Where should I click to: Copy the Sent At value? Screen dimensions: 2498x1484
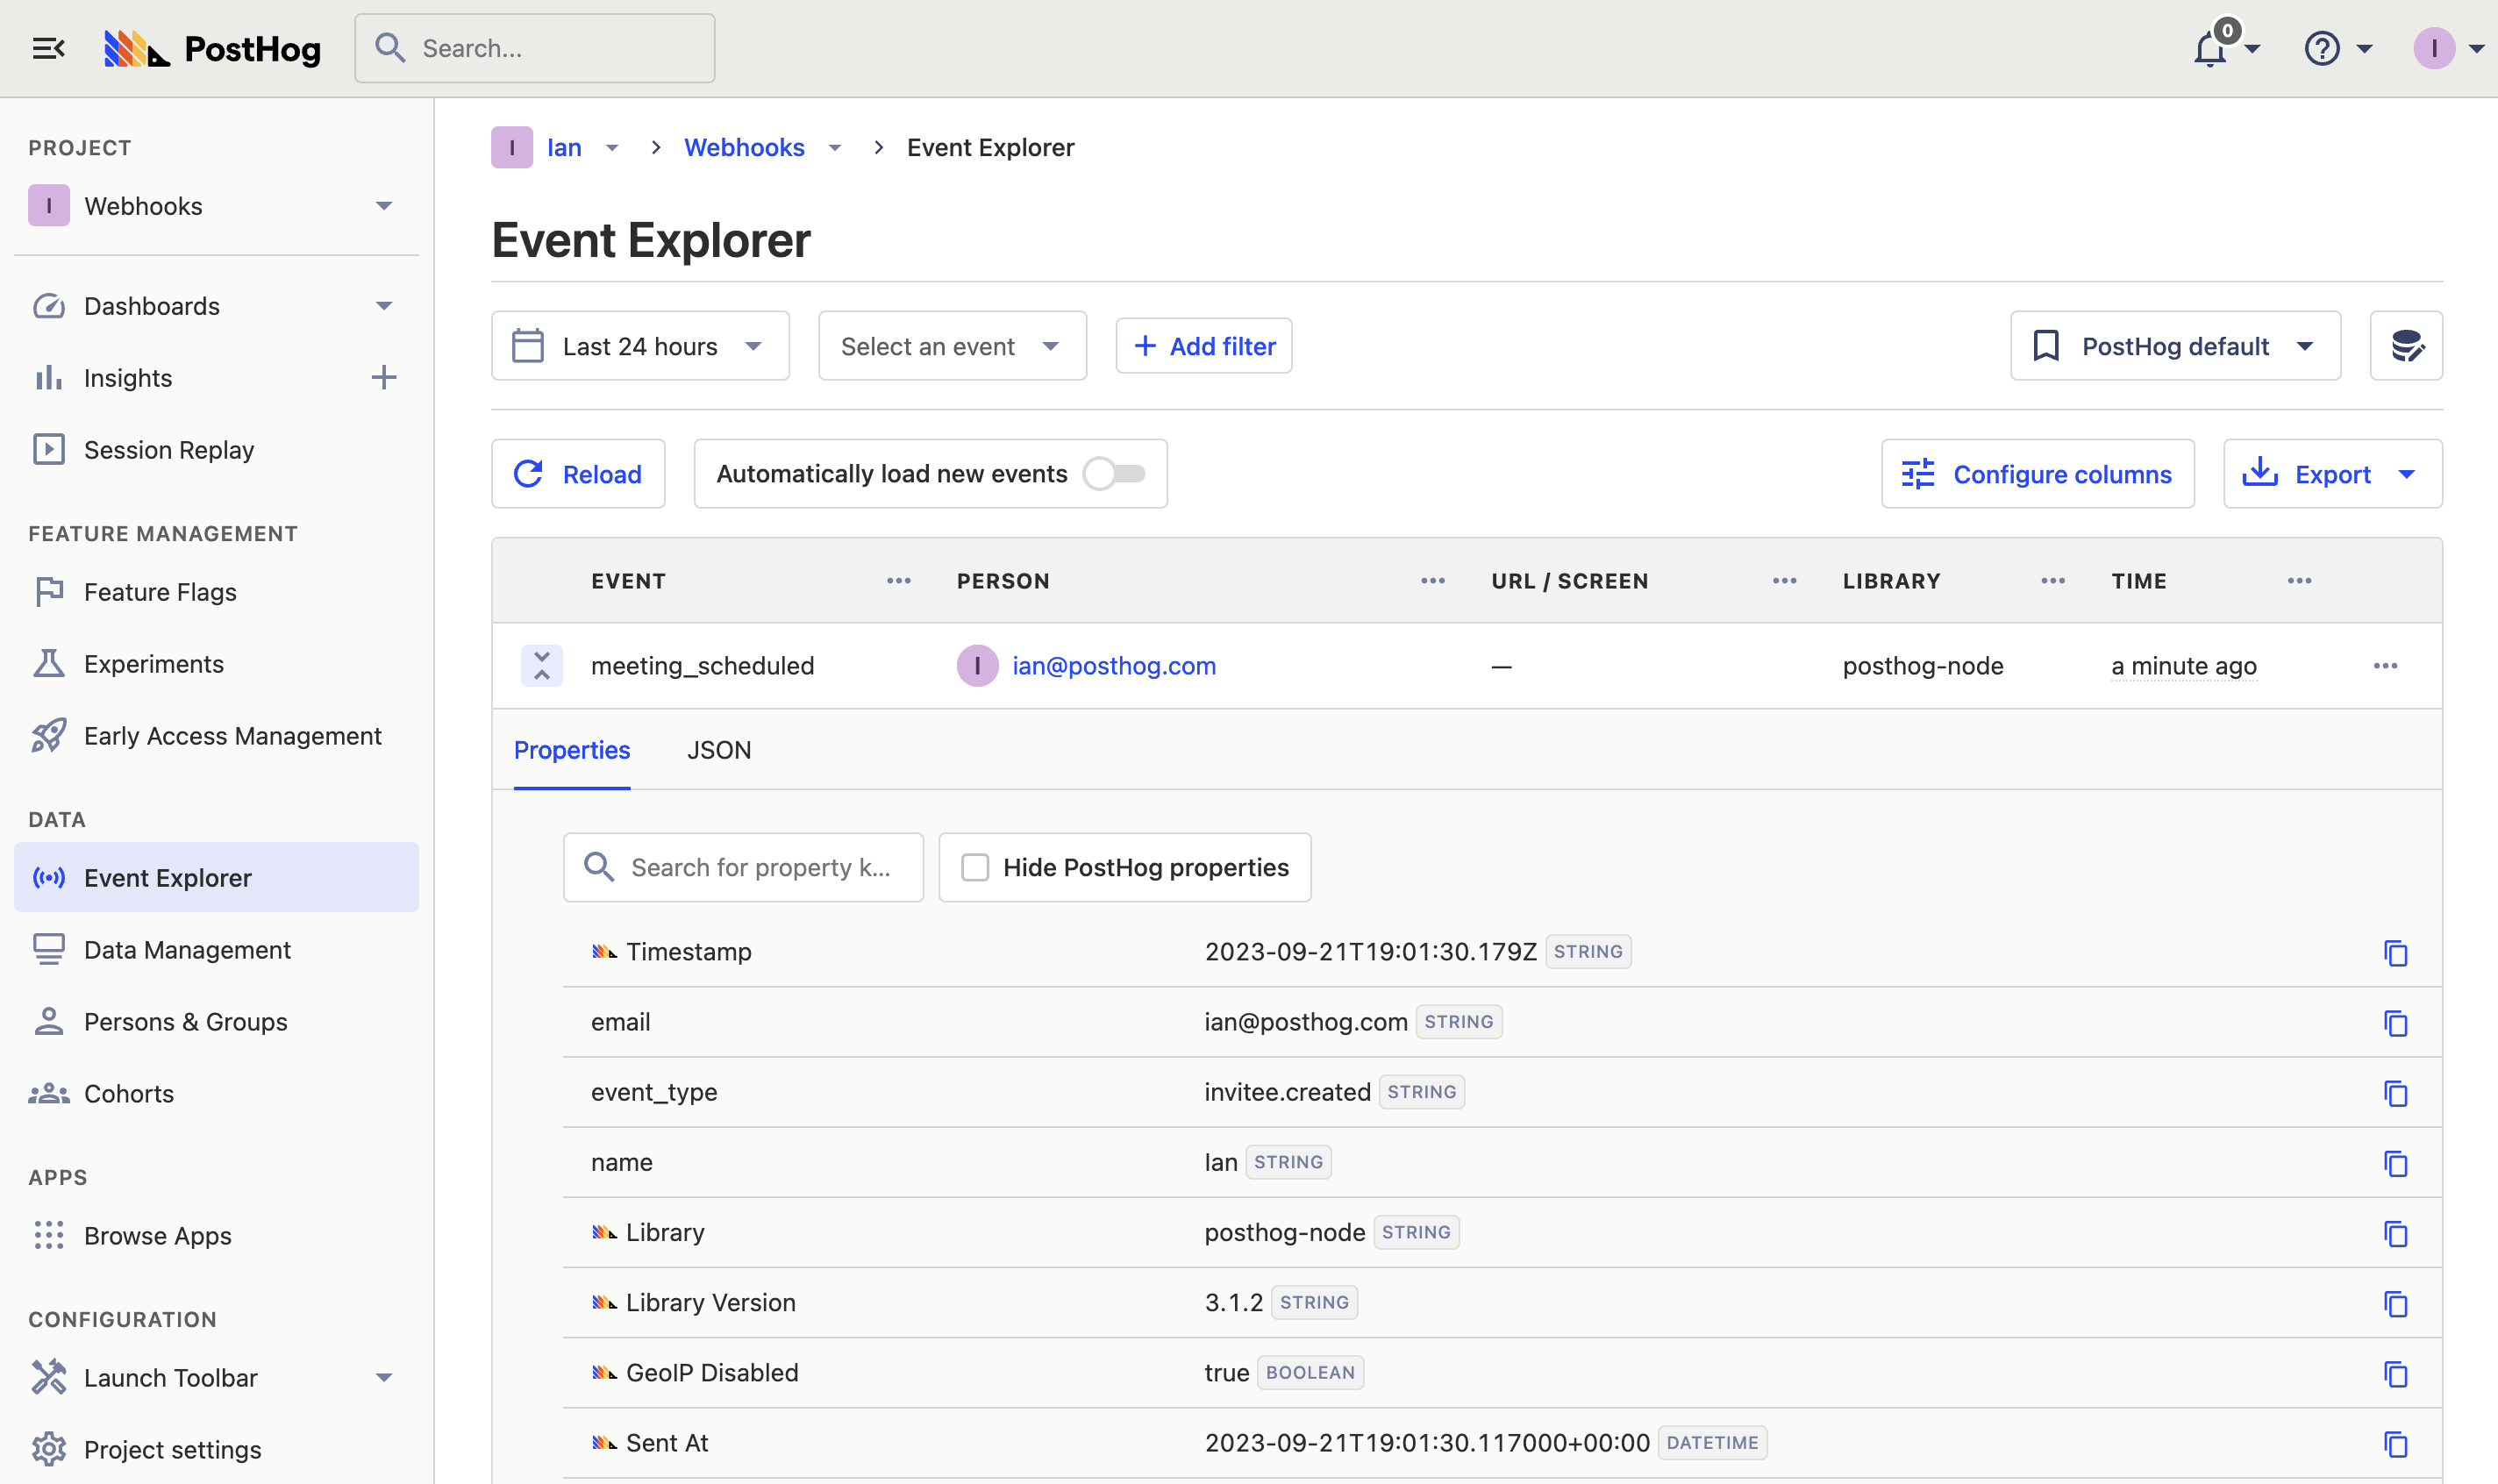tap(2395, 1443)
